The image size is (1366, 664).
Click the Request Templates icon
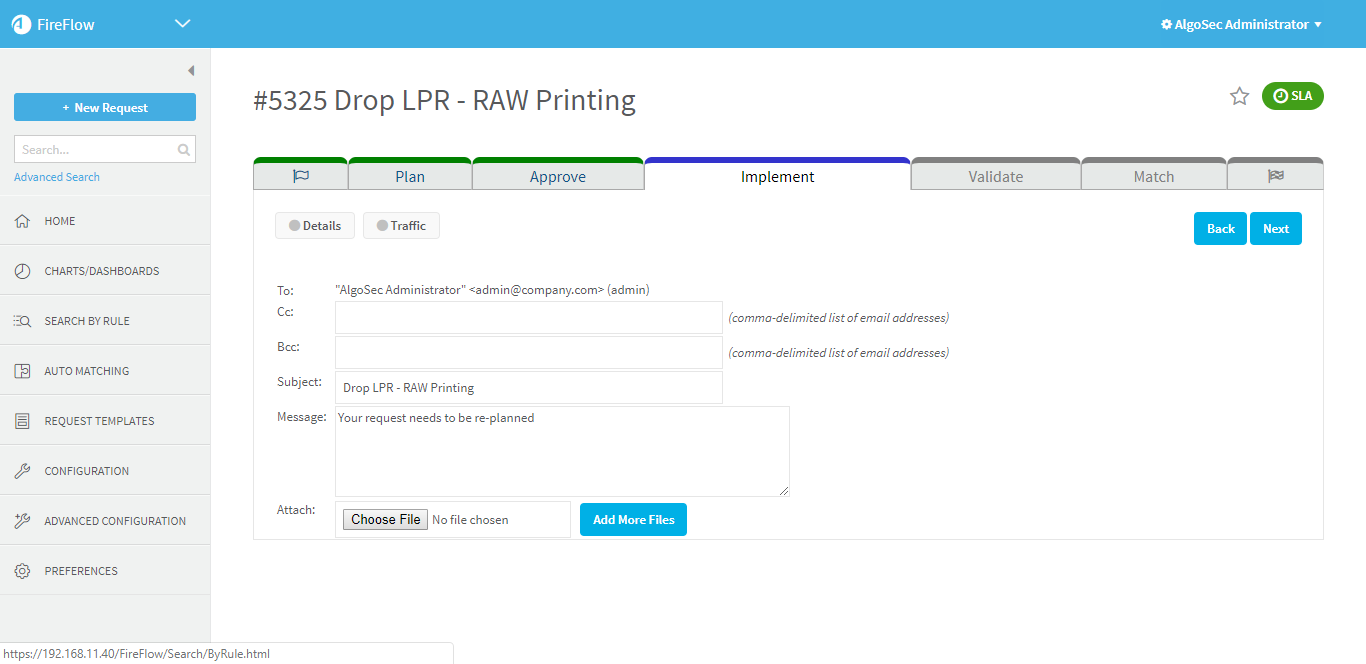(22, 421)
